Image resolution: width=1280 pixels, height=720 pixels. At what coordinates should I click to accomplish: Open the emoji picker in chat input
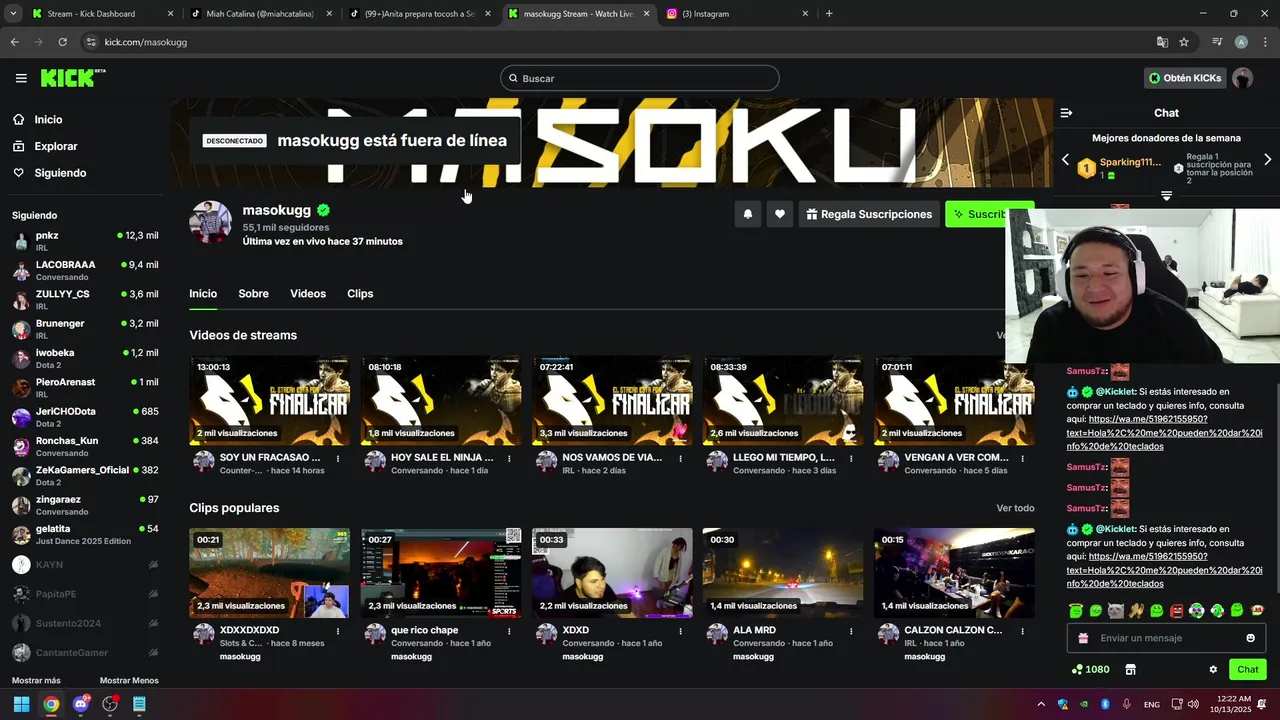[x=1250, y=638]
